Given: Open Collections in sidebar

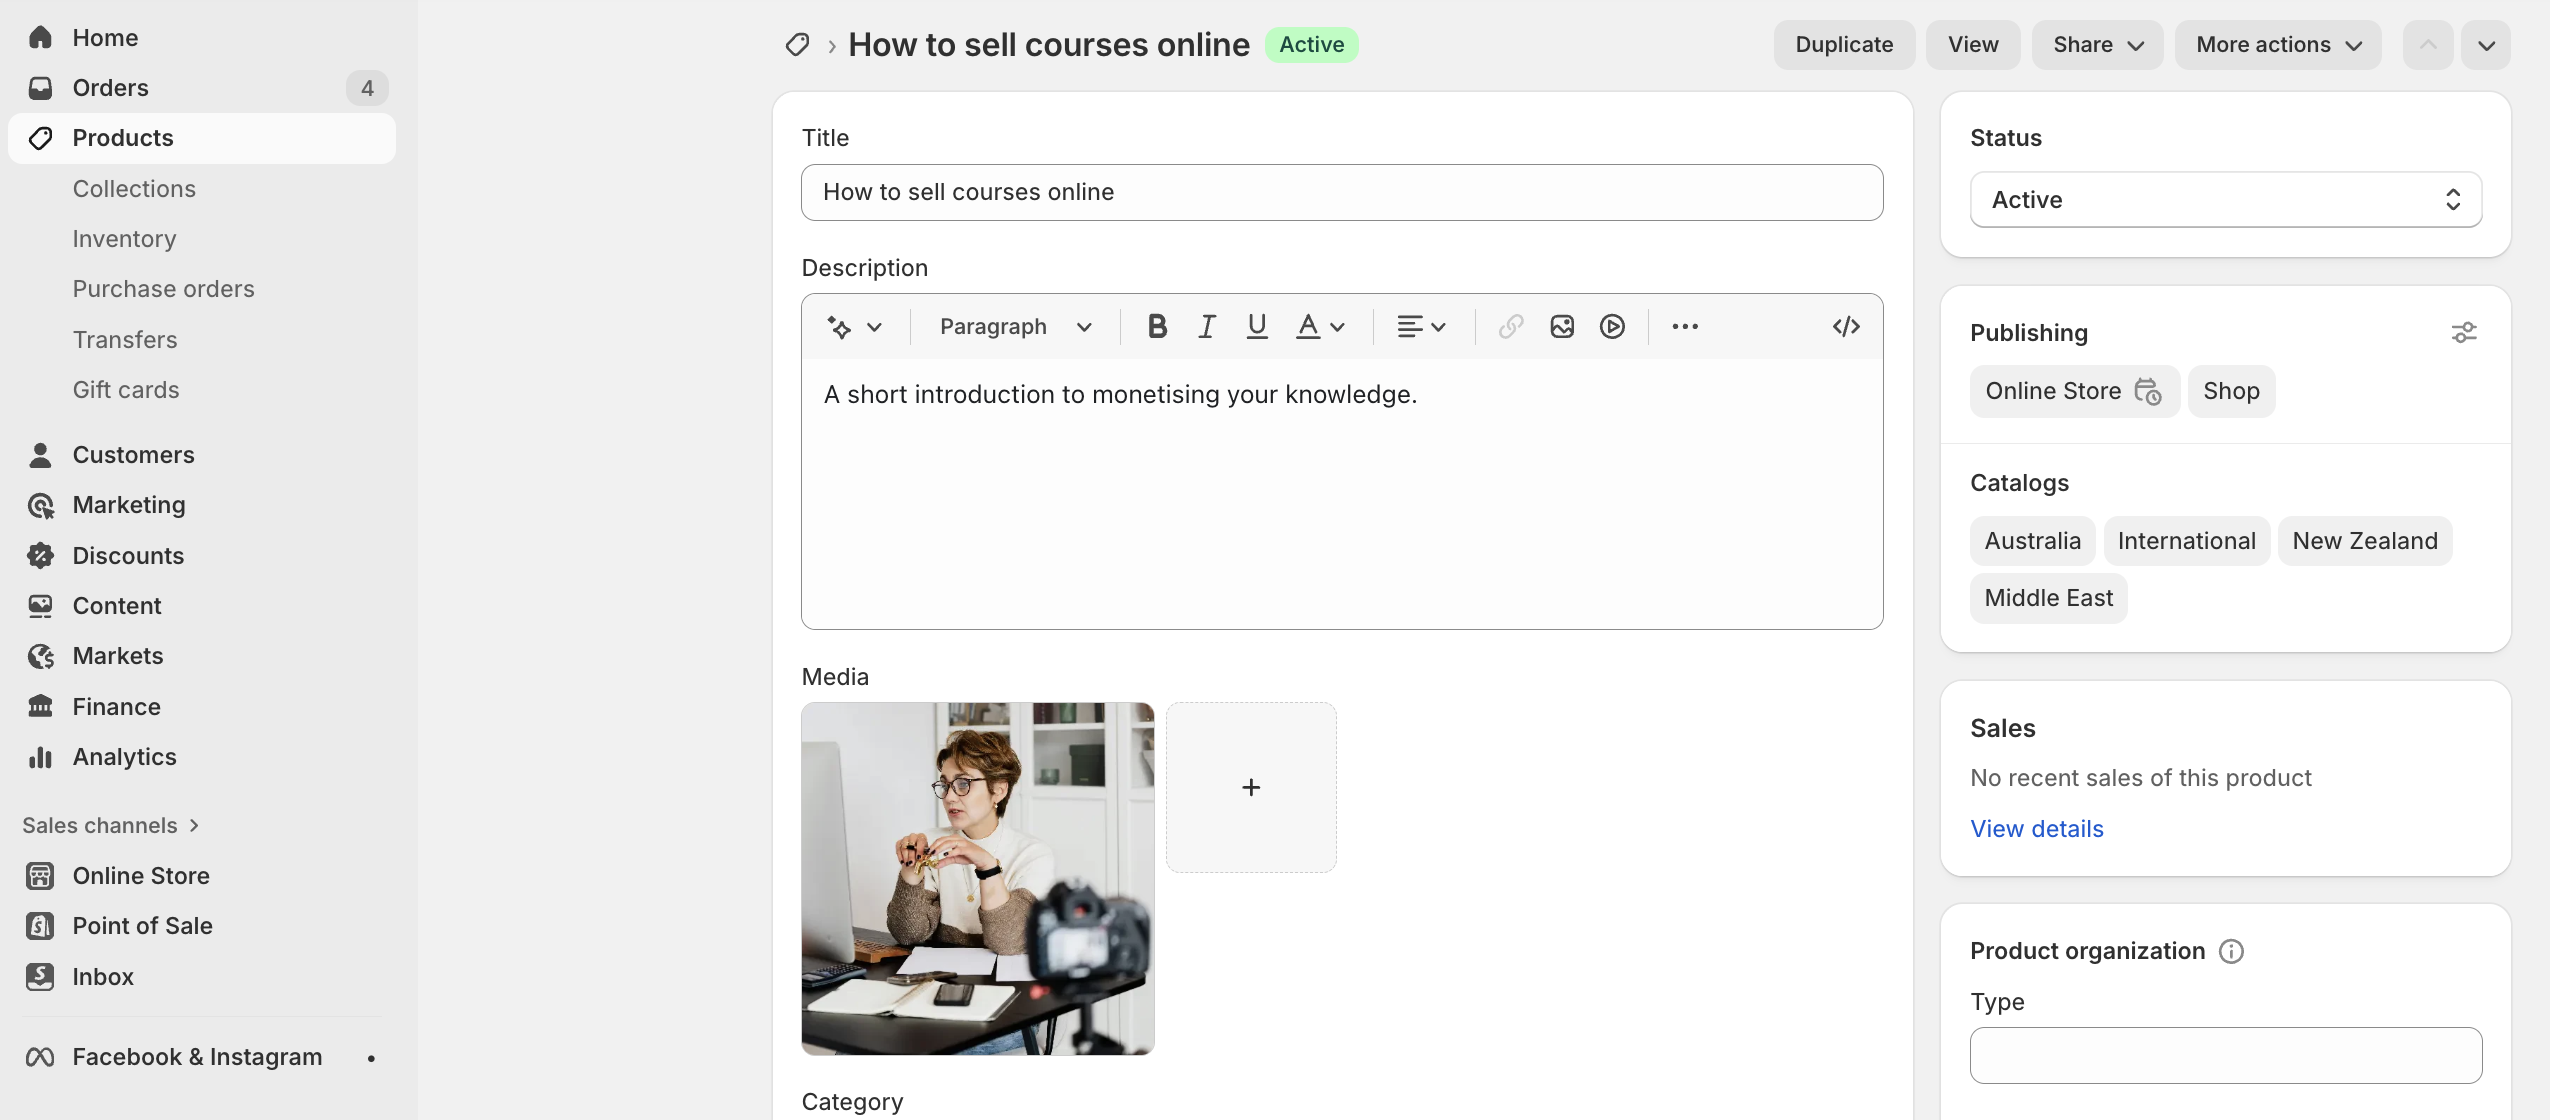Looking at the screenshot, I should pos(134,189).
